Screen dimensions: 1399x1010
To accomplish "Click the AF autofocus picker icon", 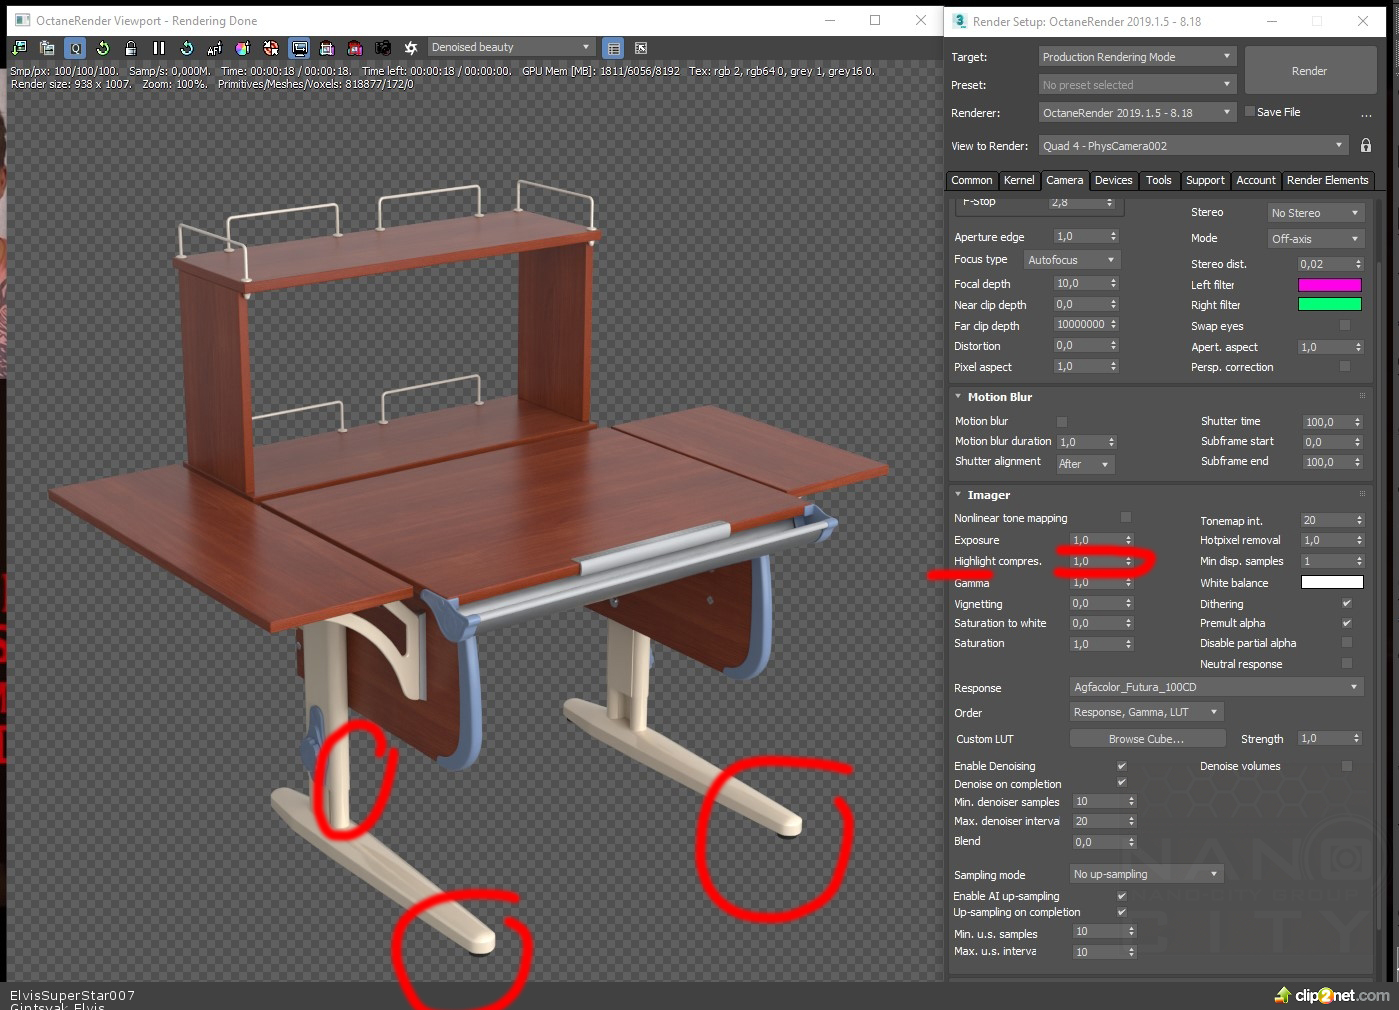I will [215, 48].
